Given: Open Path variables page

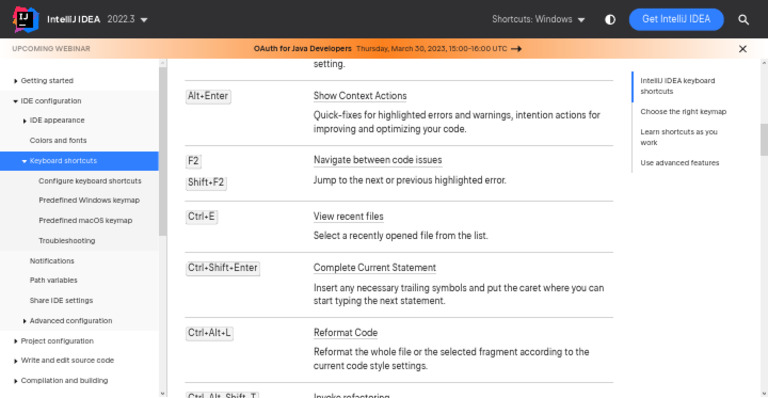Looking at the screenshot, I should 53,281.
